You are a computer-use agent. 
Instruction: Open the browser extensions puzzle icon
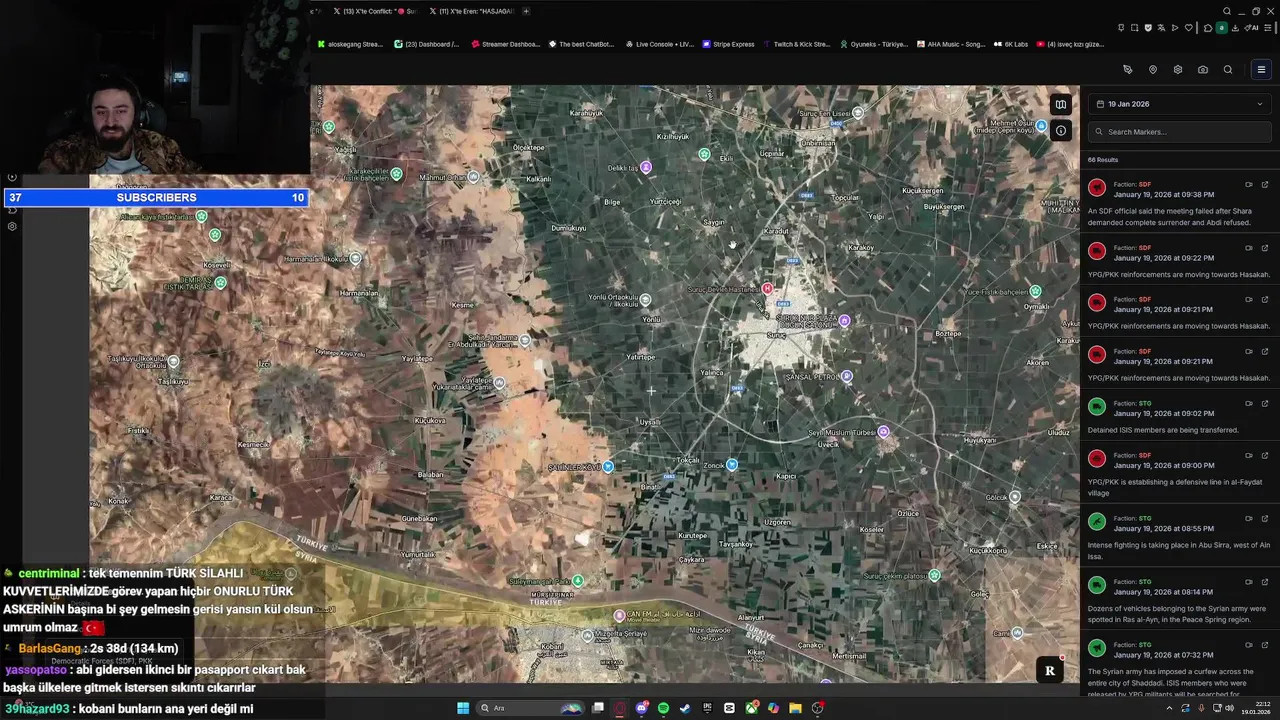(x=1208, y=28)
